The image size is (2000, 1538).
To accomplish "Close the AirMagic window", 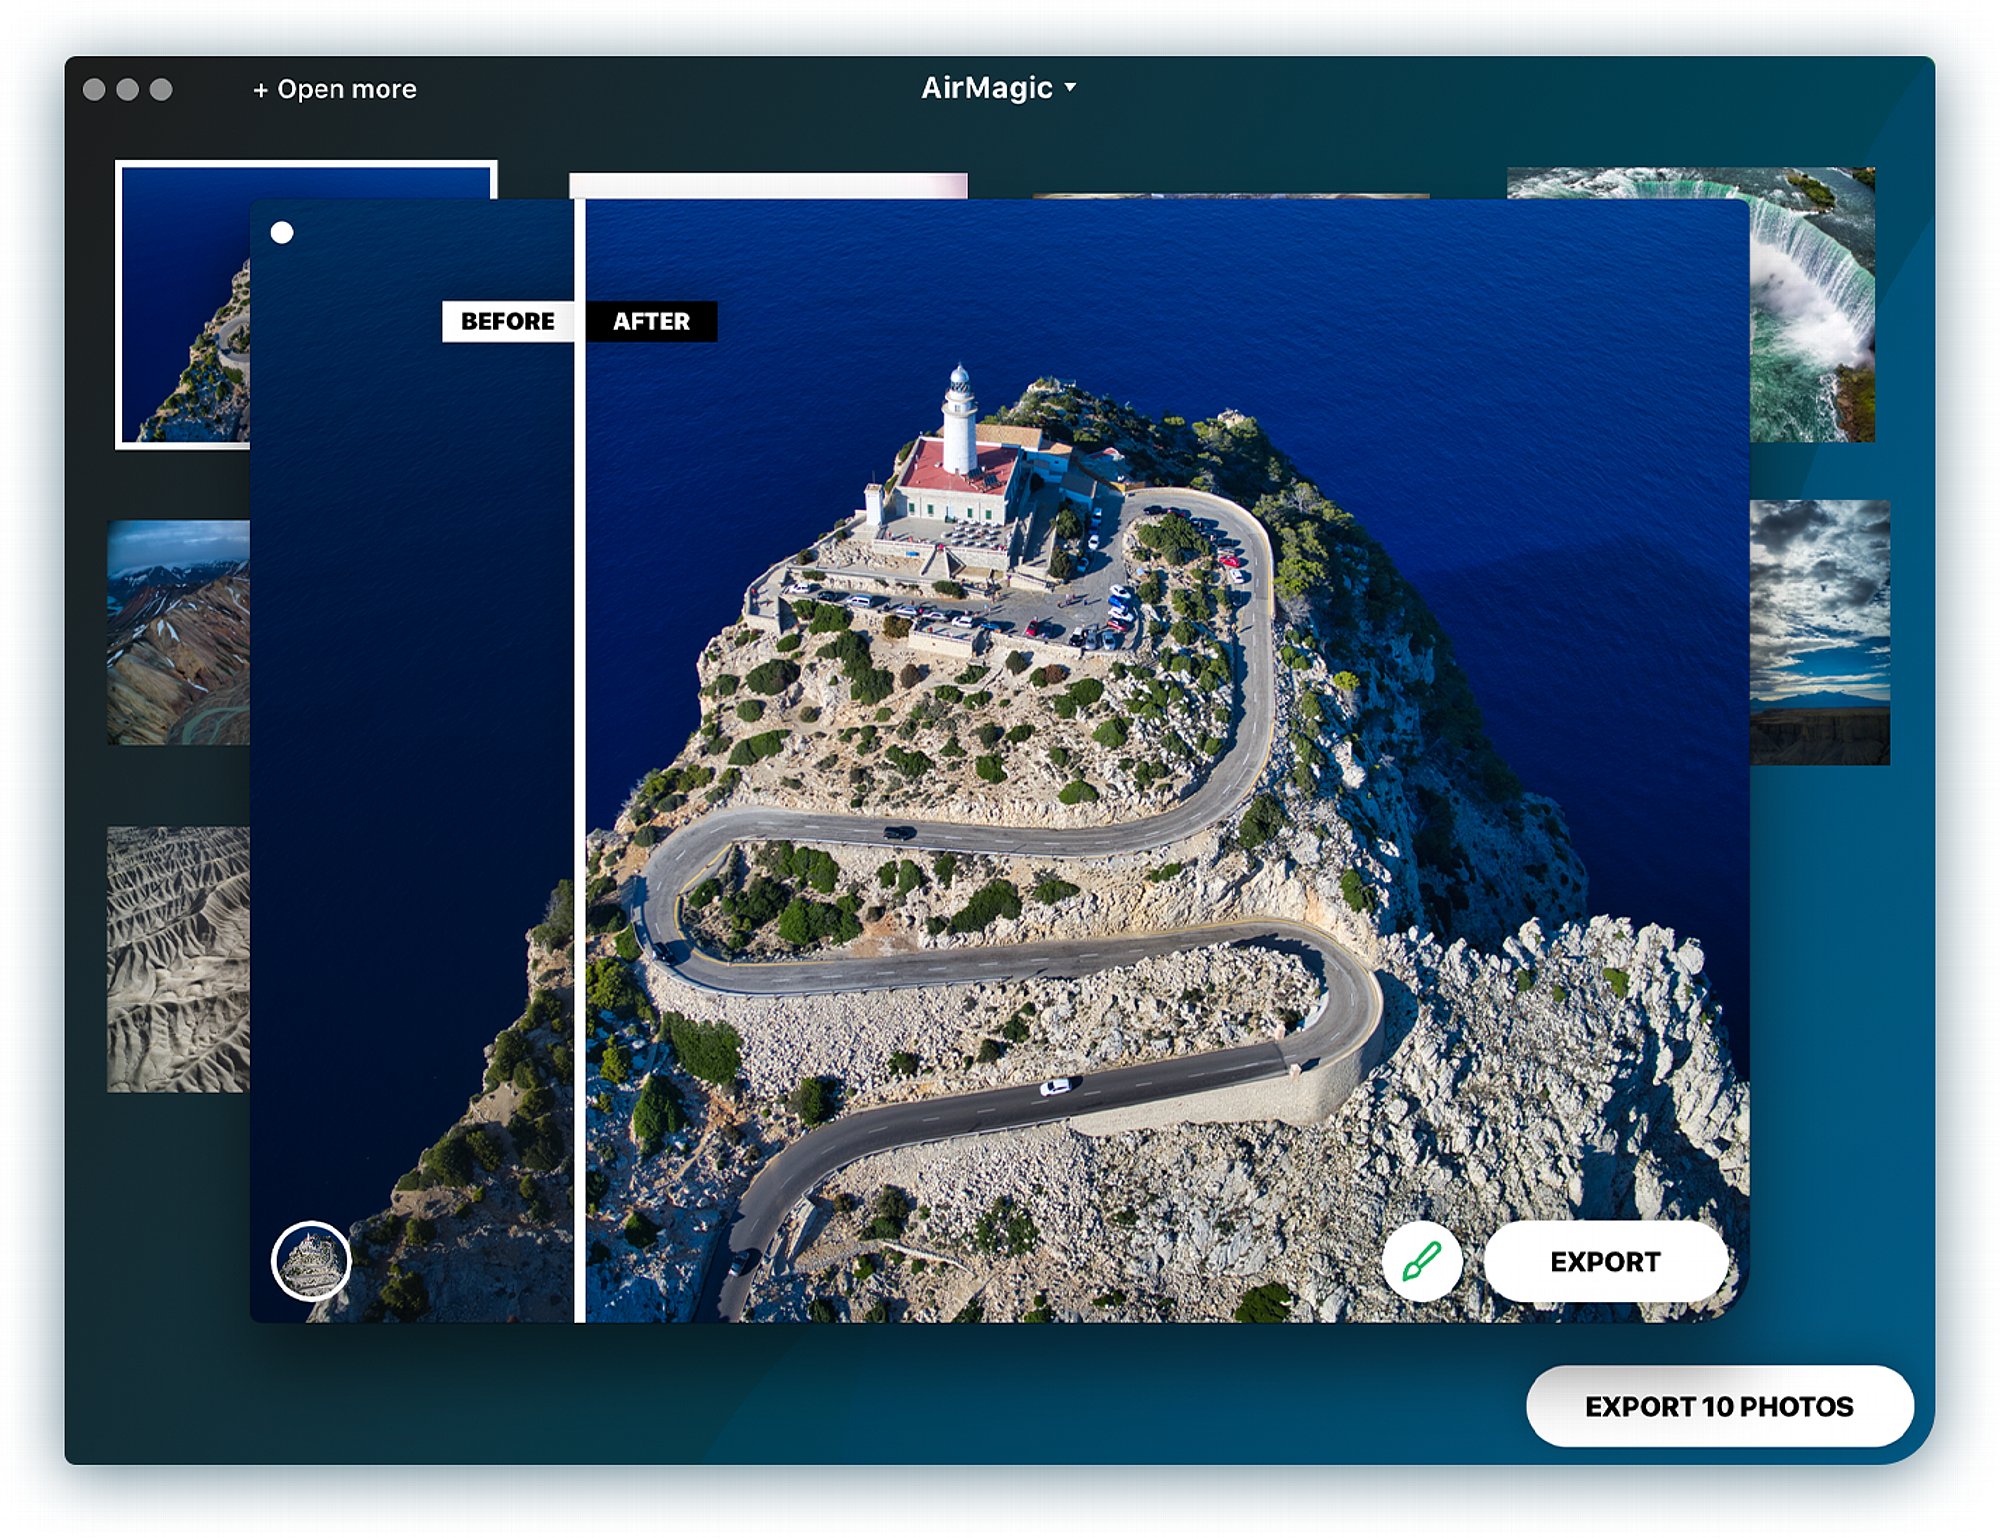I will click(94, 89).
